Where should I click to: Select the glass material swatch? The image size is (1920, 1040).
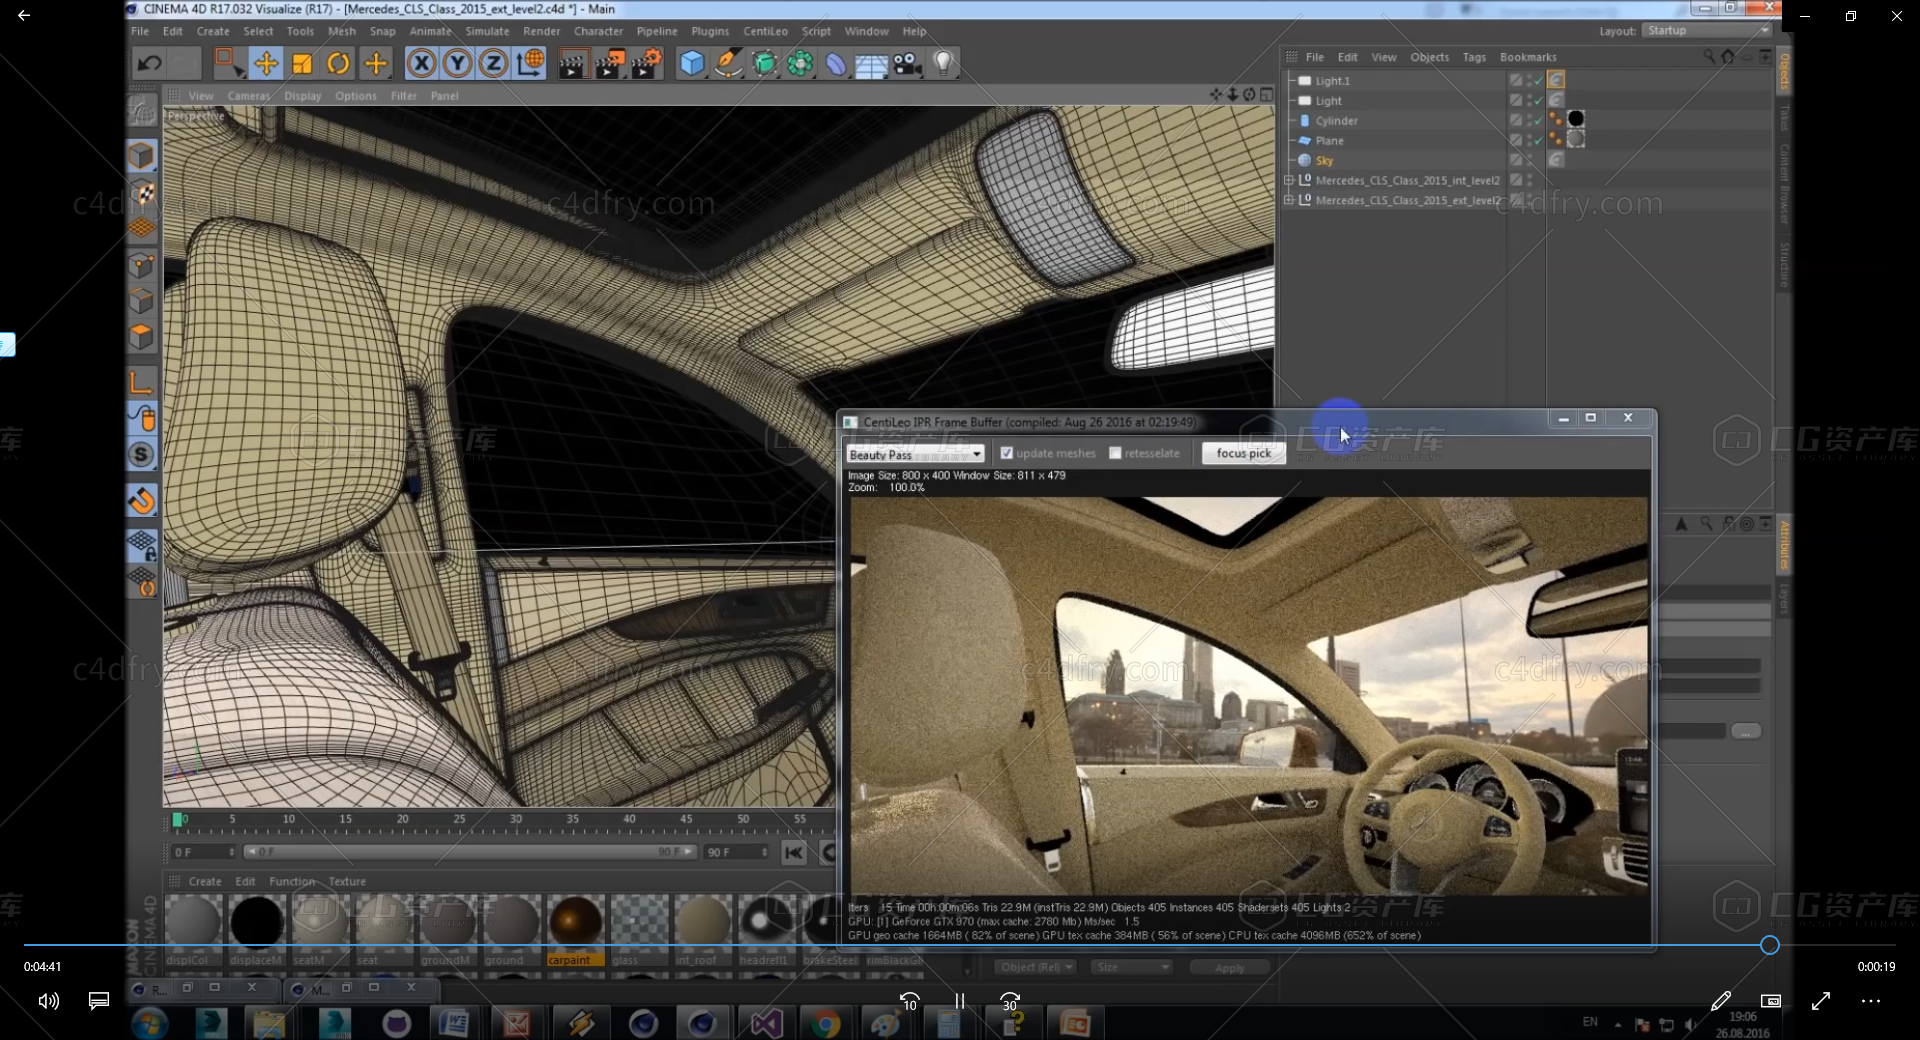pos(639,922)
